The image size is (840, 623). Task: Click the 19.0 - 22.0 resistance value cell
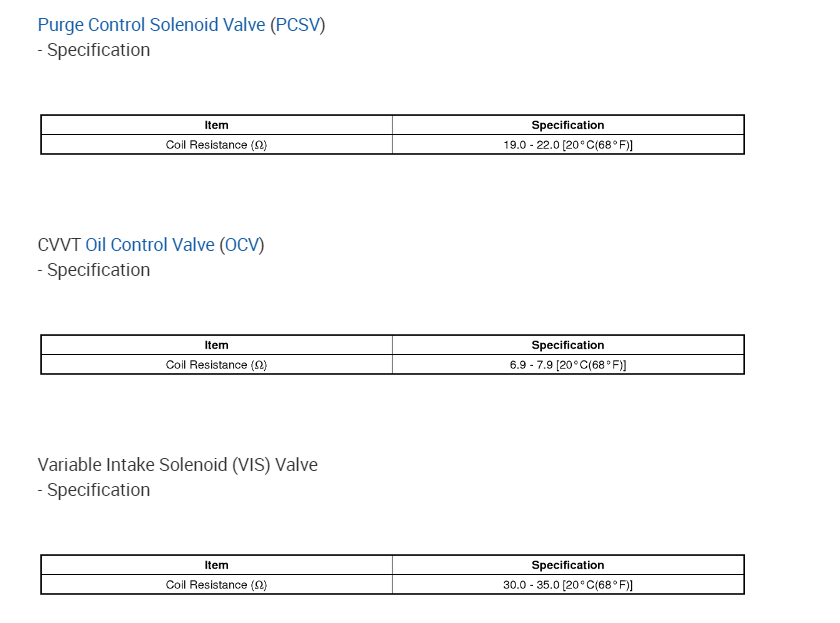pos(568,145)
